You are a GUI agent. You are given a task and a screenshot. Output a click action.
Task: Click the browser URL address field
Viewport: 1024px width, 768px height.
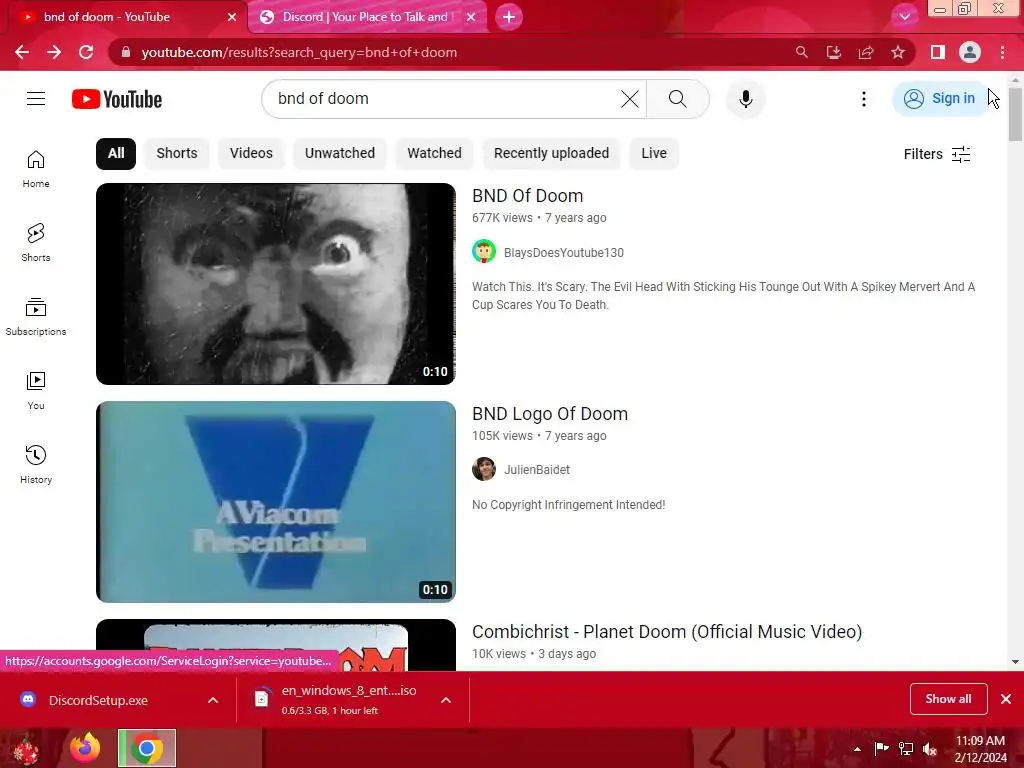pos(451,52)
